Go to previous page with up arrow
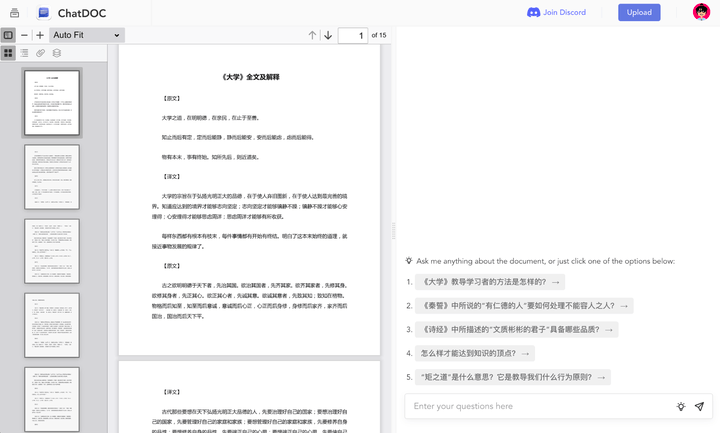The width and height of the screenshot is (720, 433). coord(313,35)
